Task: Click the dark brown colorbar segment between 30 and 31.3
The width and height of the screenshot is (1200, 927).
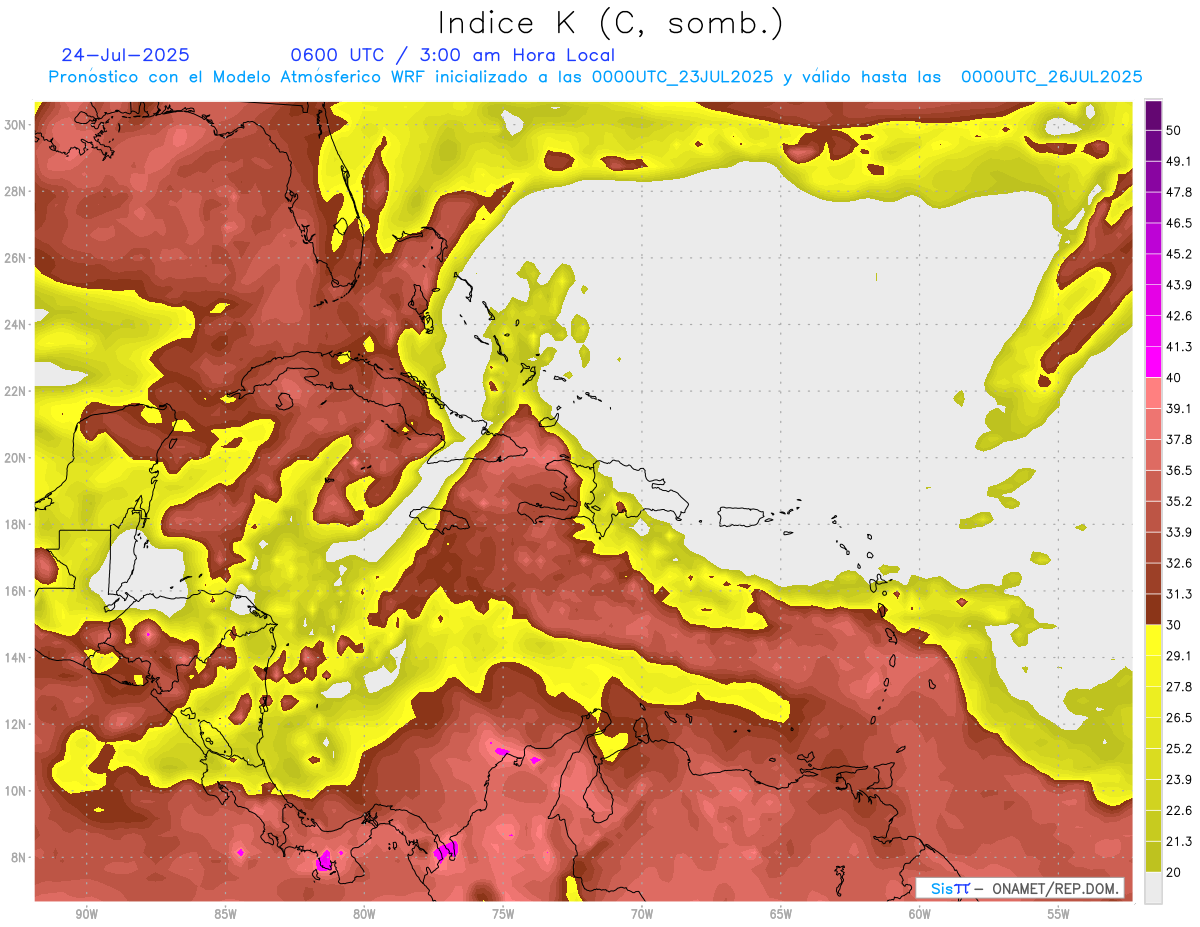Action: pos(1153,609)
